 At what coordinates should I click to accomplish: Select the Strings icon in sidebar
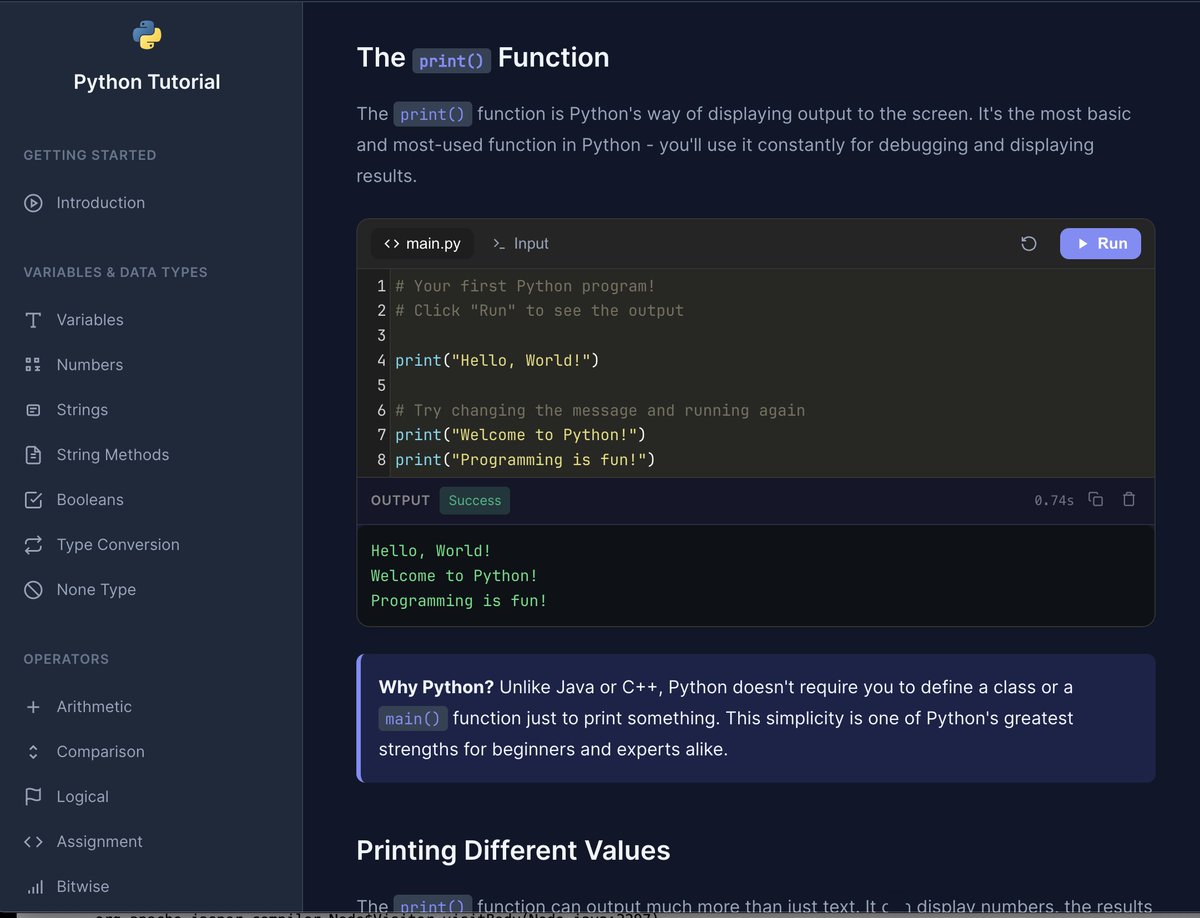coord(32,410)
